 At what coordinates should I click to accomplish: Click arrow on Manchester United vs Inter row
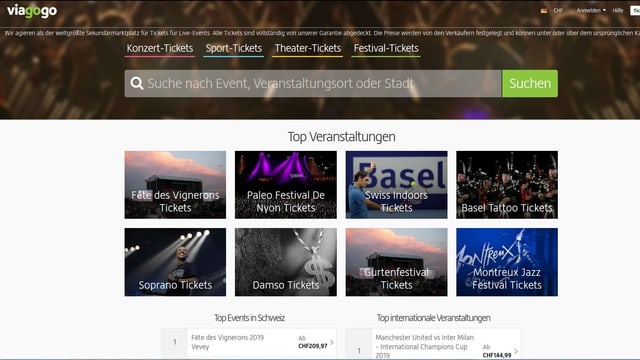[516, 351]
